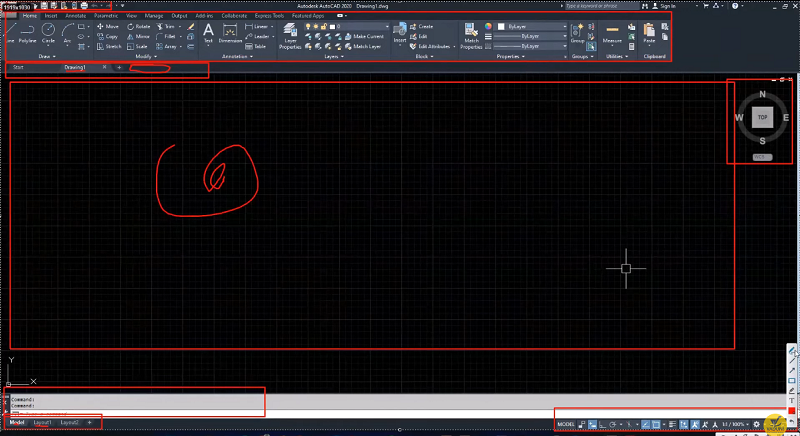The height and width of the screenshot is (436, 800).
Task: Activate the Stretch tool
Action: [109, 46]
